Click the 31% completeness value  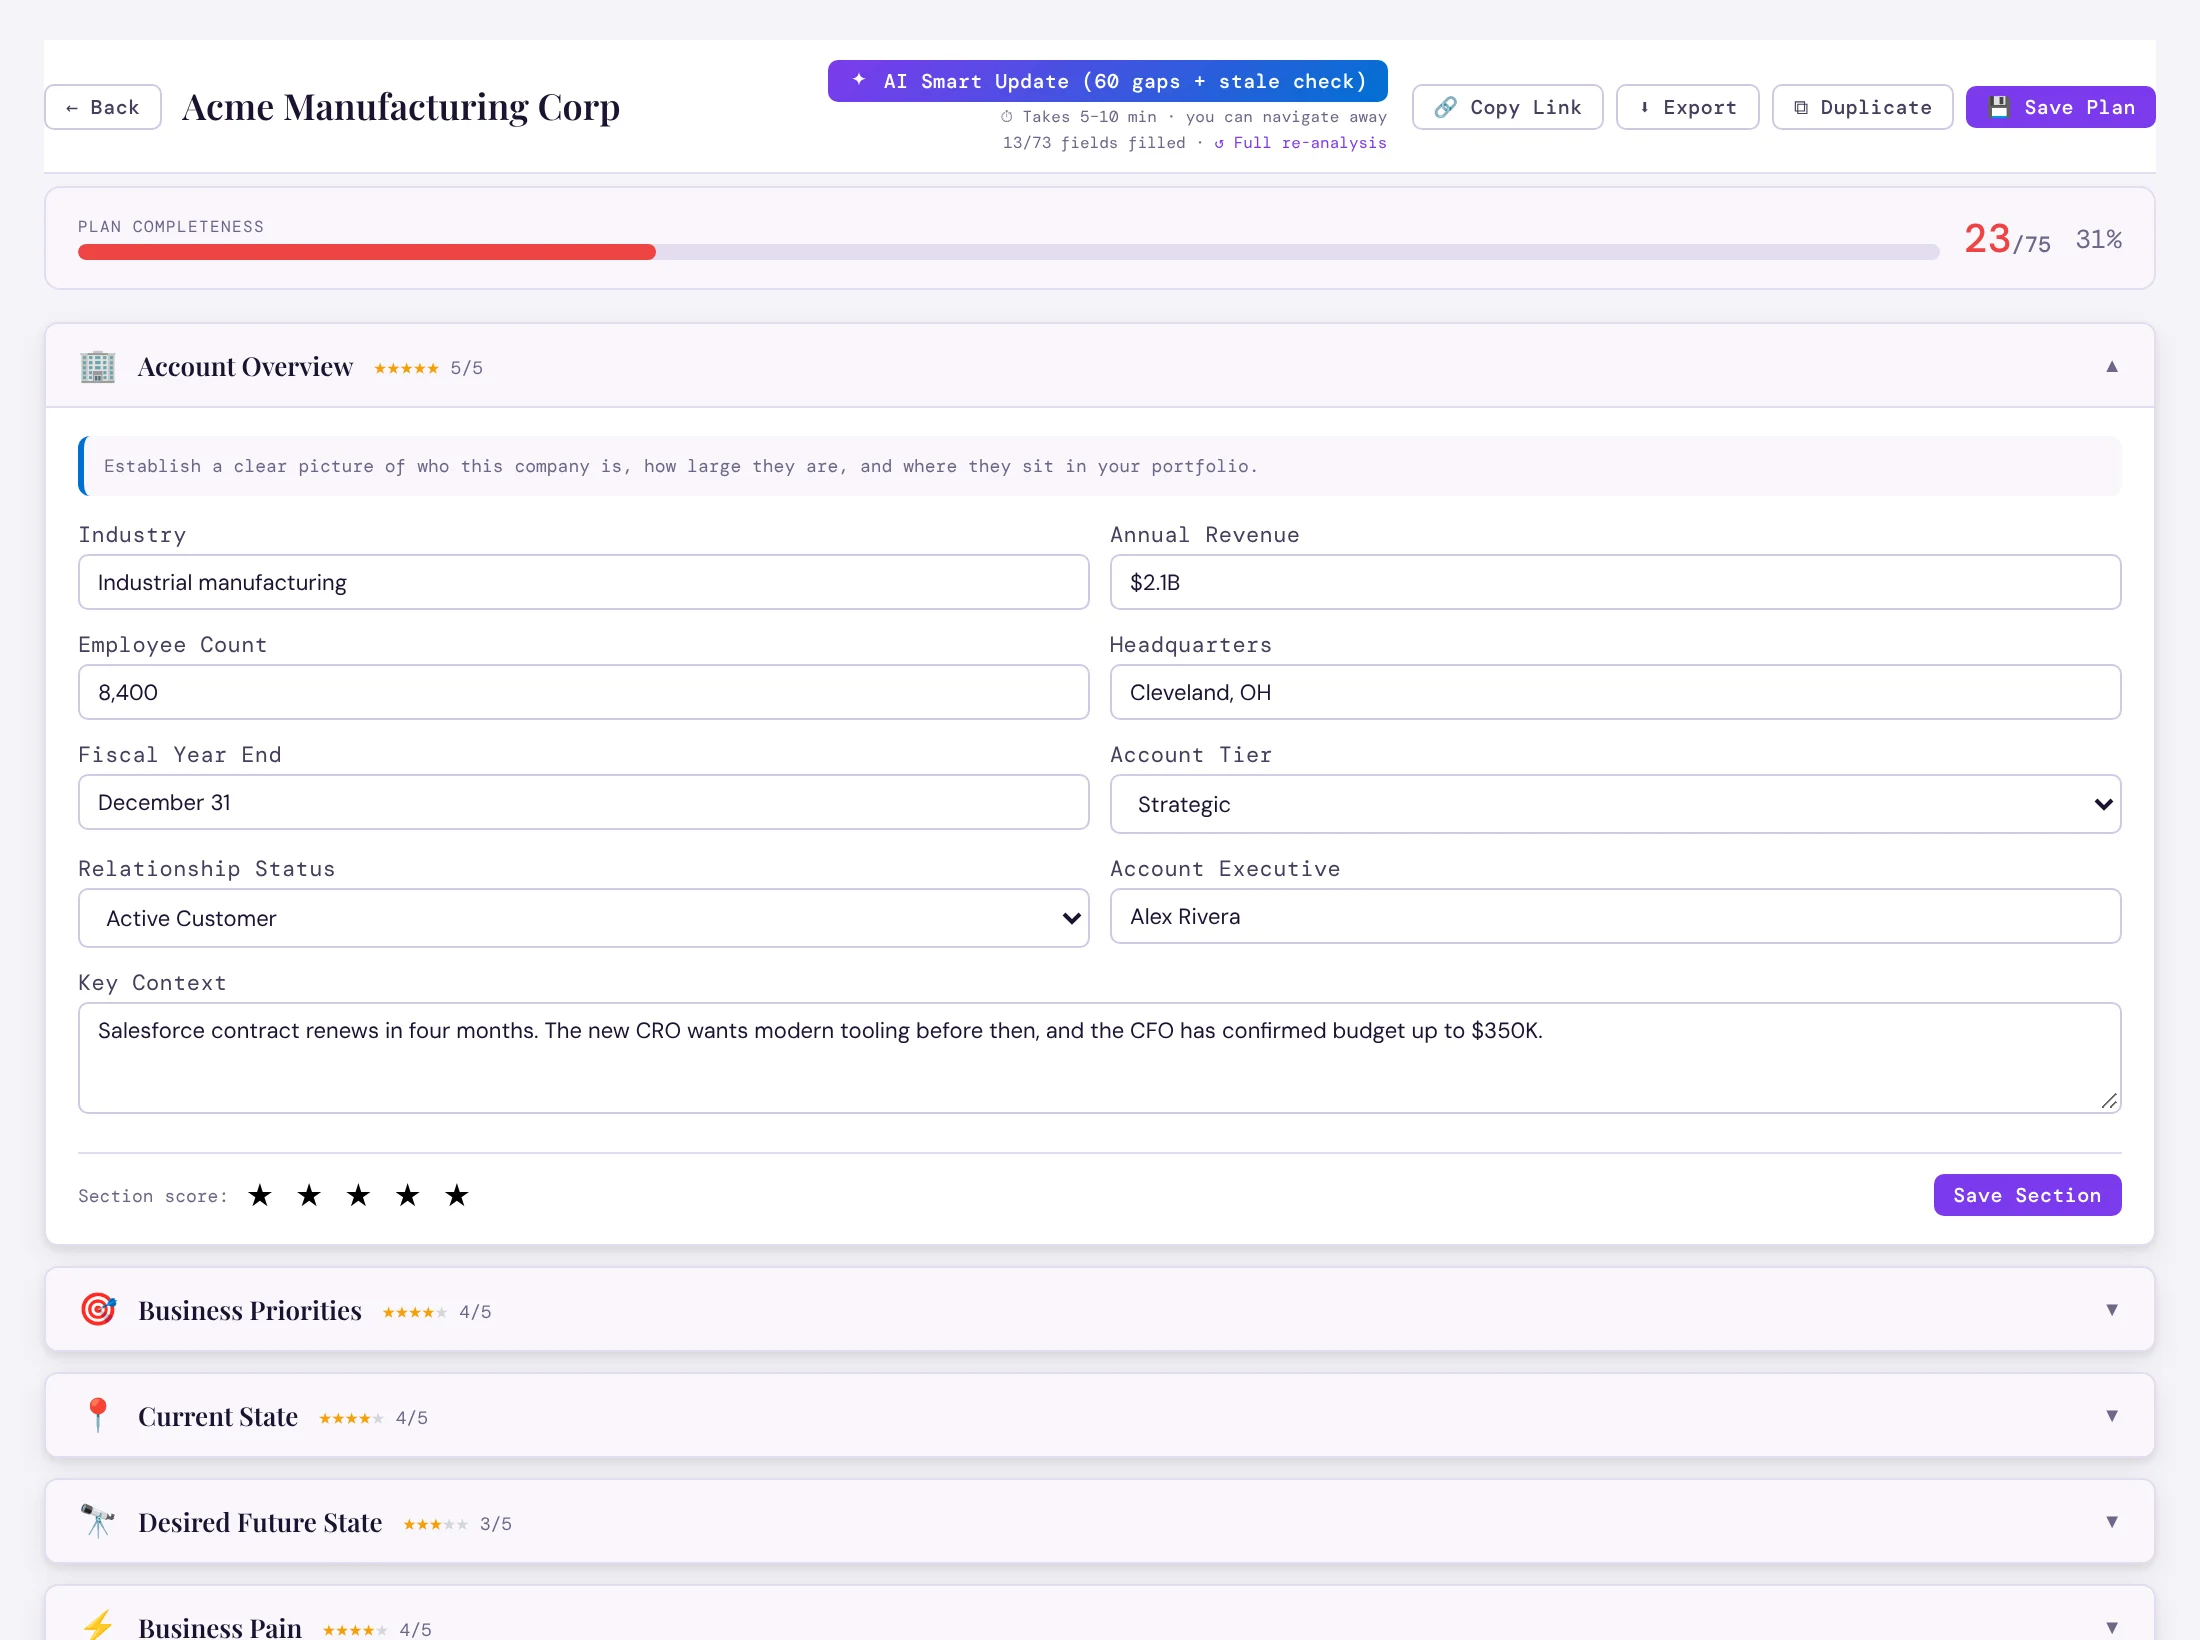[x=2098, y=239]
